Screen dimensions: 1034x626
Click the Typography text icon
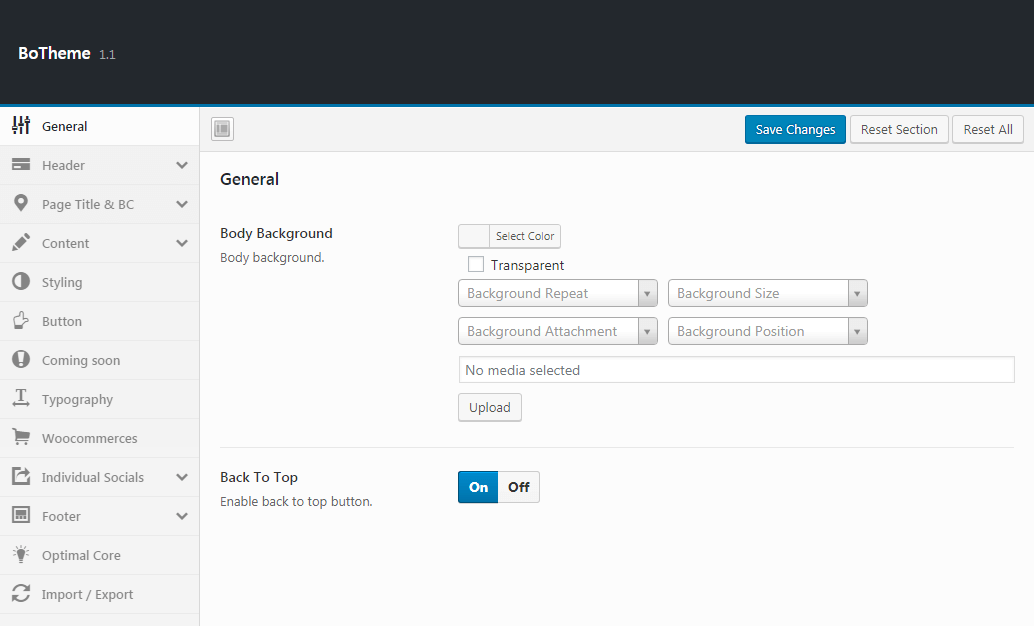pos(21,399)
